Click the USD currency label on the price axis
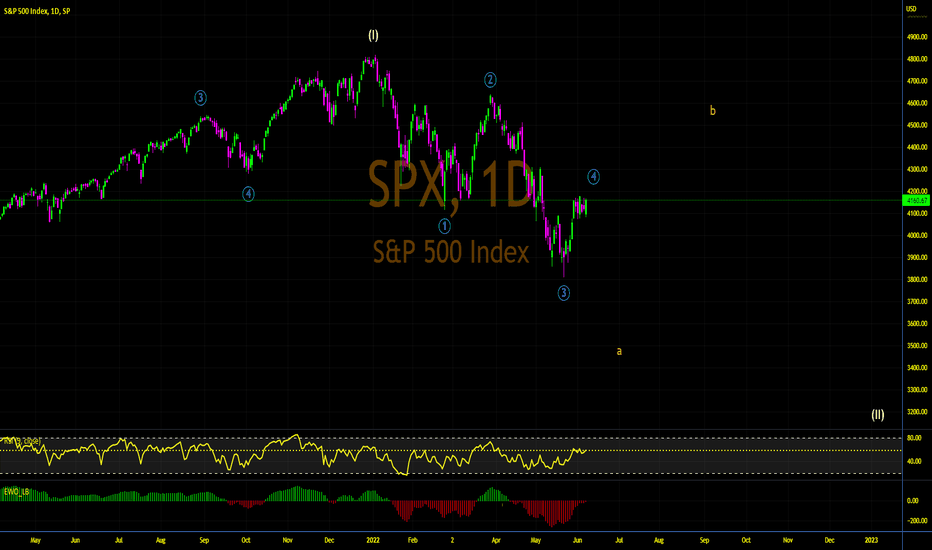The height and width of the screenshot is (550, 932). [911, 9]
